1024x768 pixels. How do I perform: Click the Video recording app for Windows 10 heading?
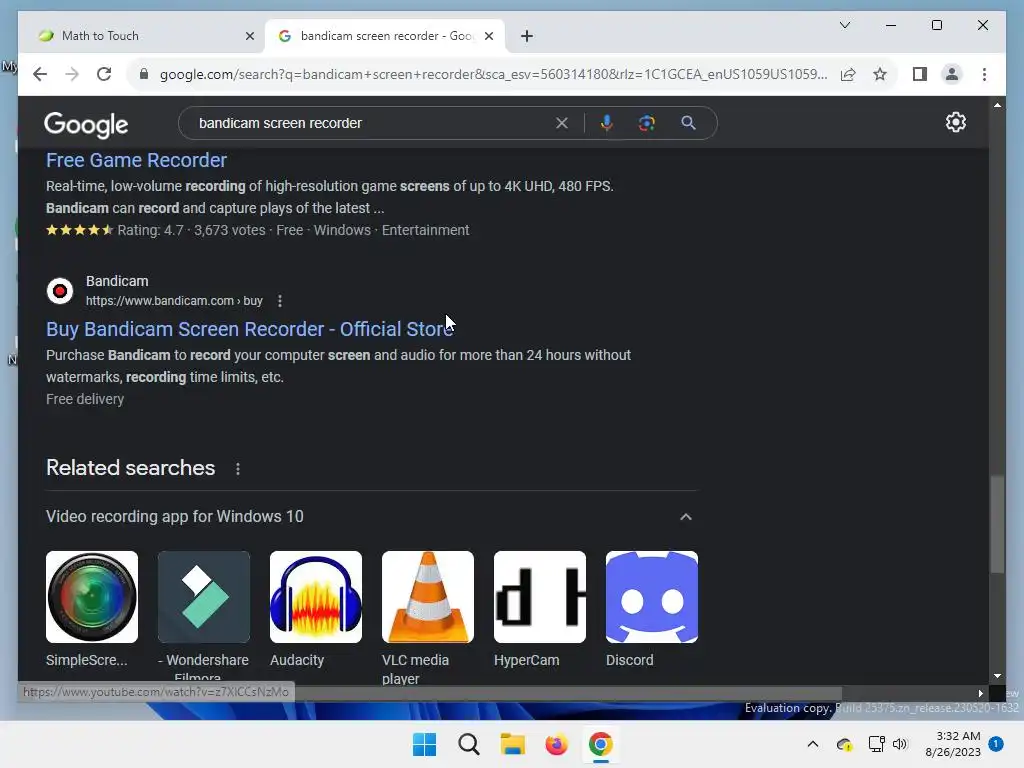coord(174,517)
